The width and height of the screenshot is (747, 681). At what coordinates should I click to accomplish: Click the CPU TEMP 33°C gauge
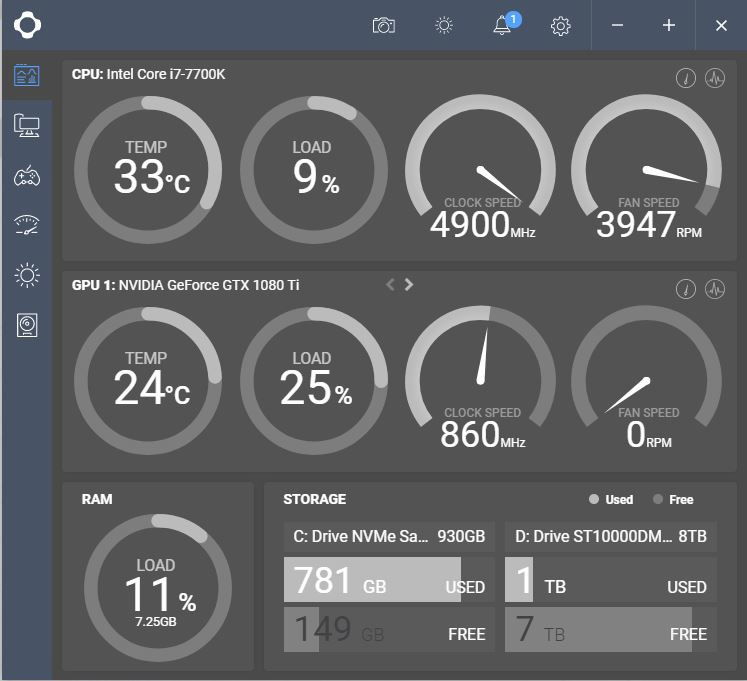[x=148, y=170]
